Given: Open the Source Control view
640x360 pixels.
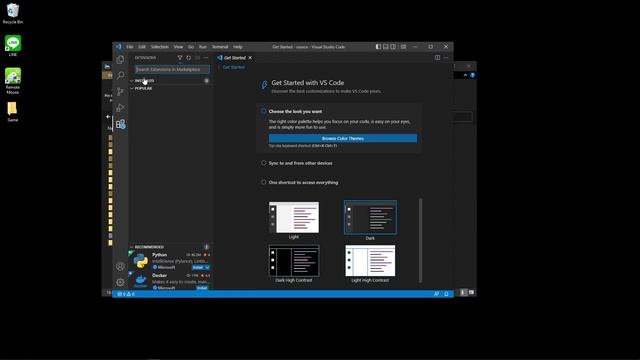Looking at the screenshot, I should [x=120, y=92].
